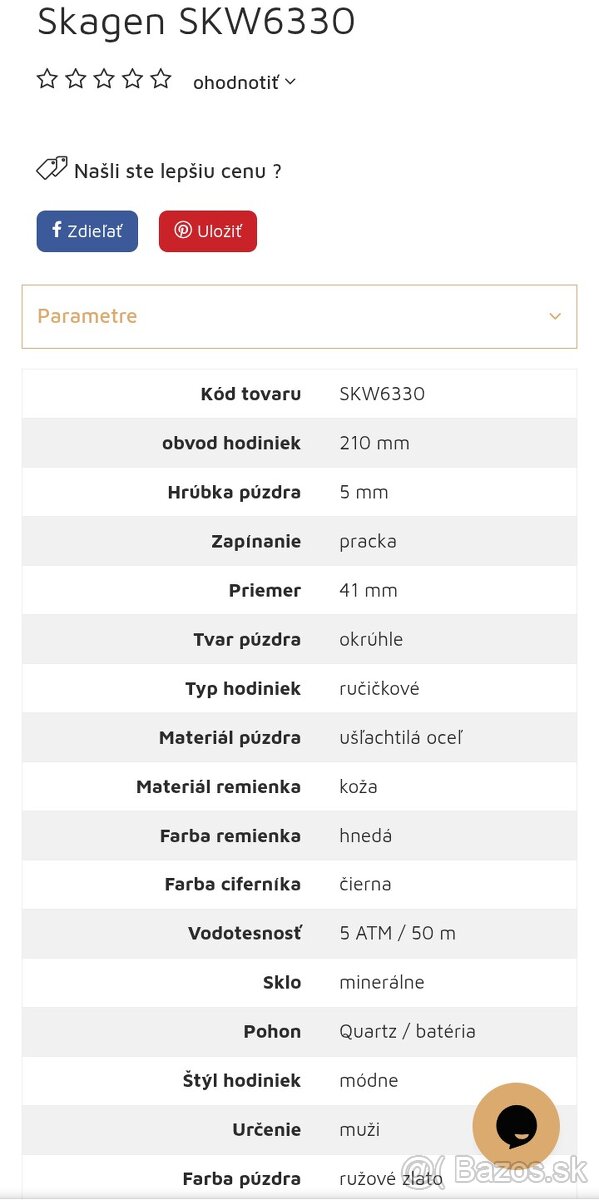This screenshot has height=1200, width=599.
Task: Click the Vodotesnosť parameter row
Action: 299,933
